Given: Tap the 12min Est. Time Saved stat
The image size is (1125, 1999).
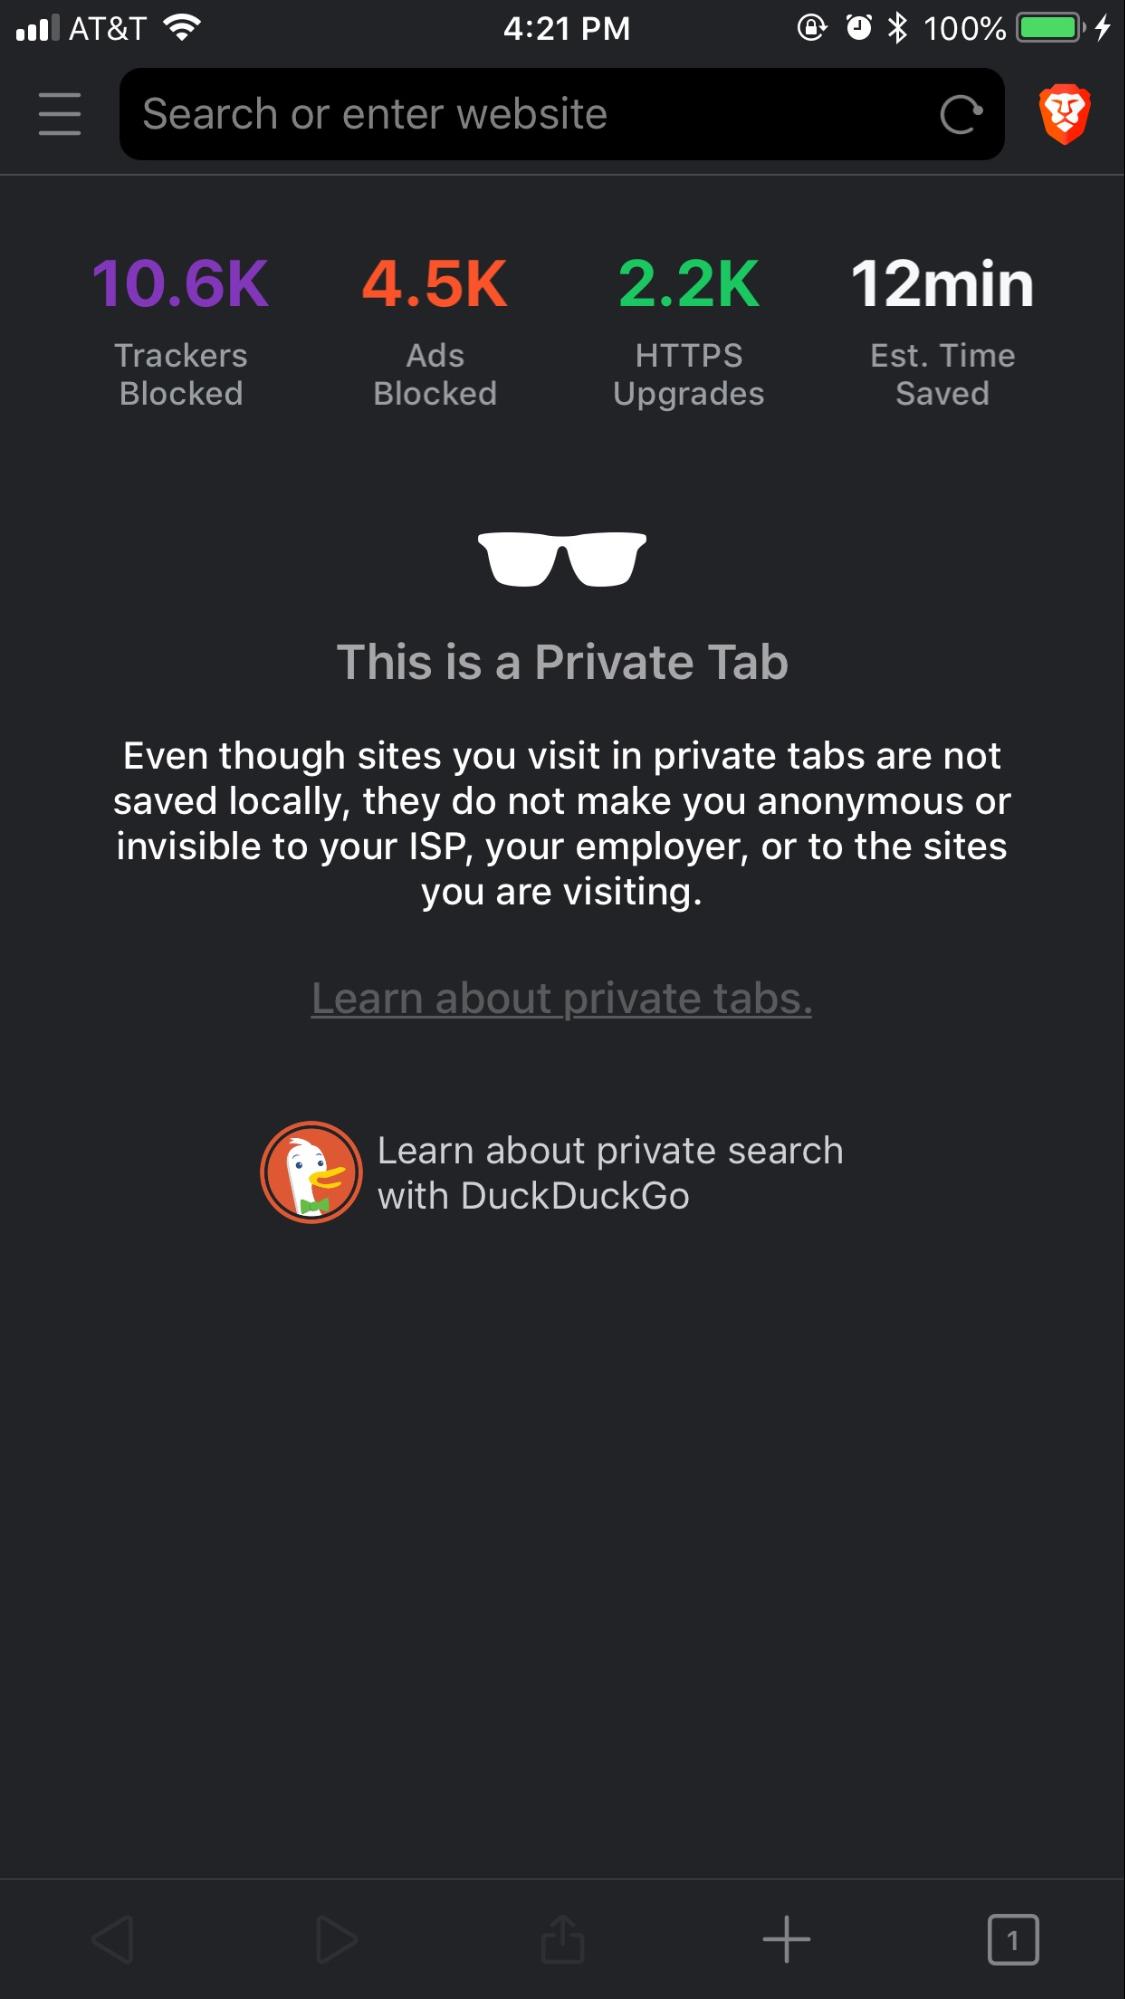Looking at the screenshot, I should coord(943,331).
